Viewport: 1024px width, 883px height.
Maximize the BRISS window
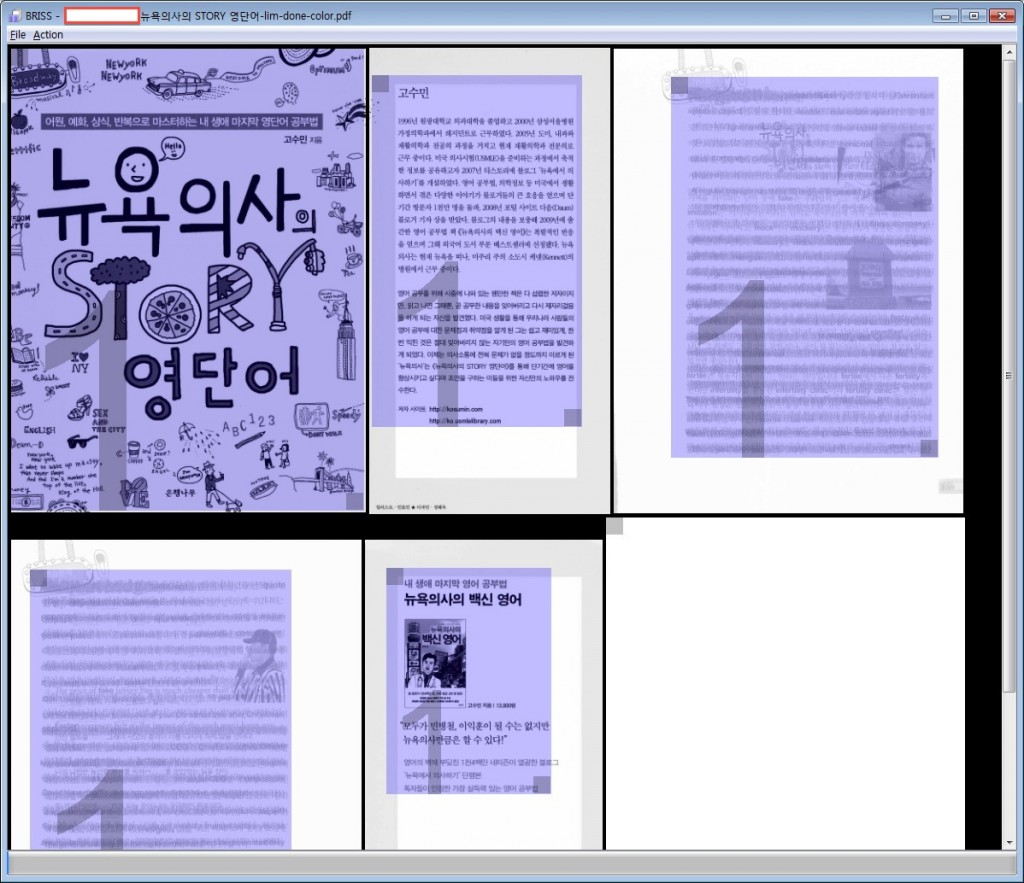point(974,16)
